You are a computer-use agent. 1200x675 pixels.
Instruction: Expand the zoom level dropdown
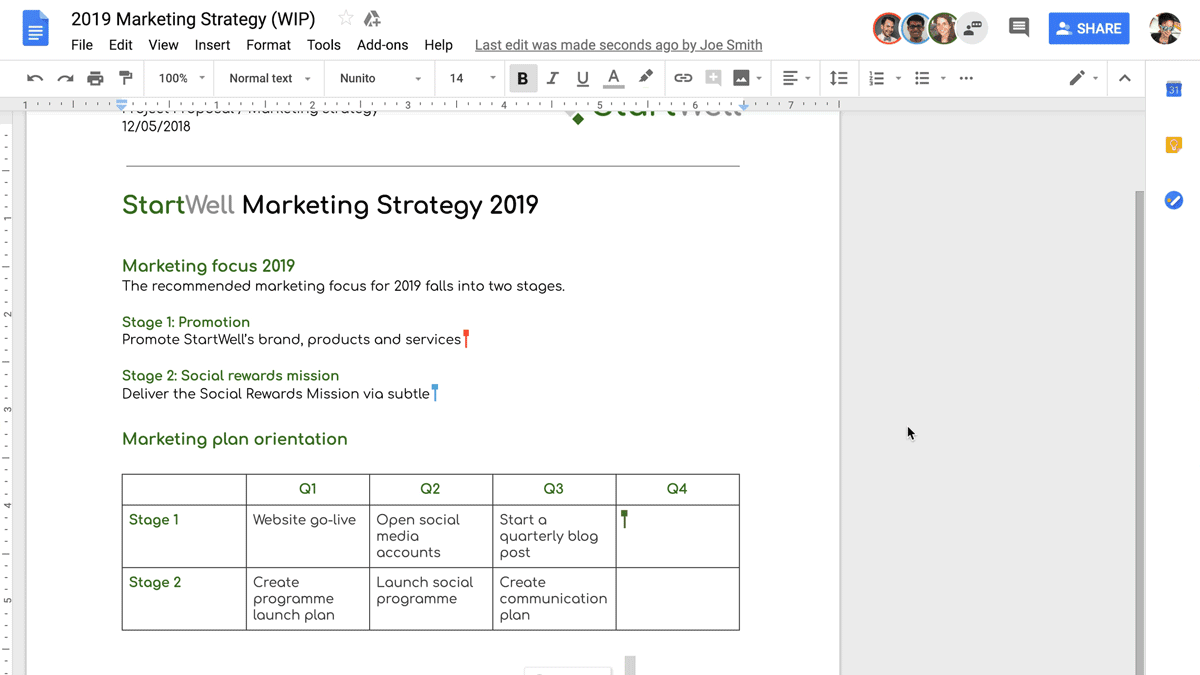[x=180, y=78]
